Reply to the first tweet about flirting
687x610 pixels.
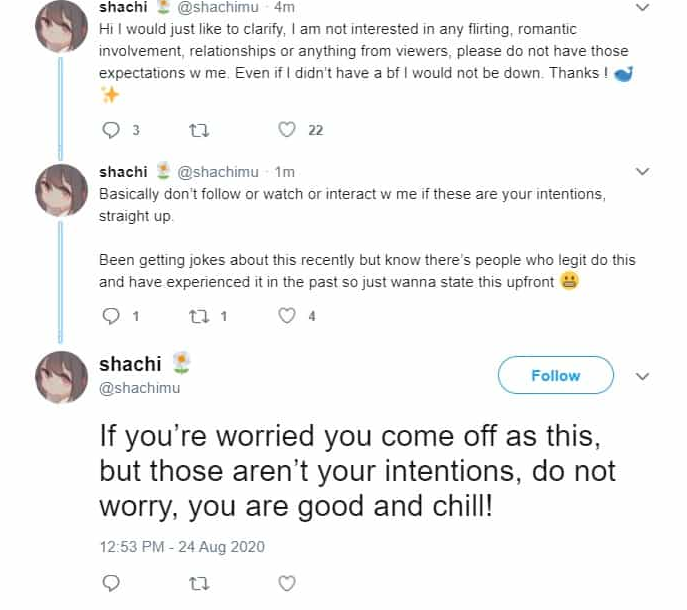pos(111,130)
